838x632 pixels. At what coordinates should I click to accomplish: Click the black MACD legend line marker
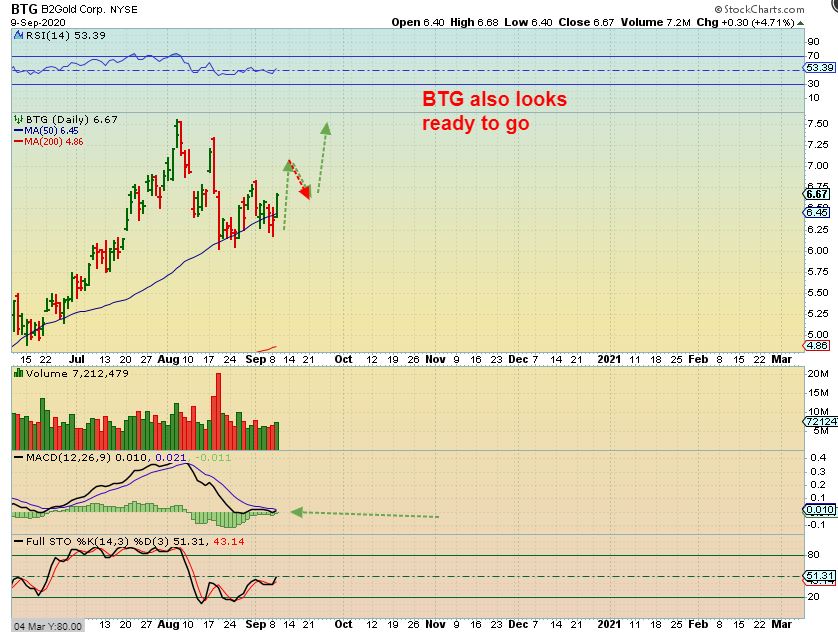[19, 458]
